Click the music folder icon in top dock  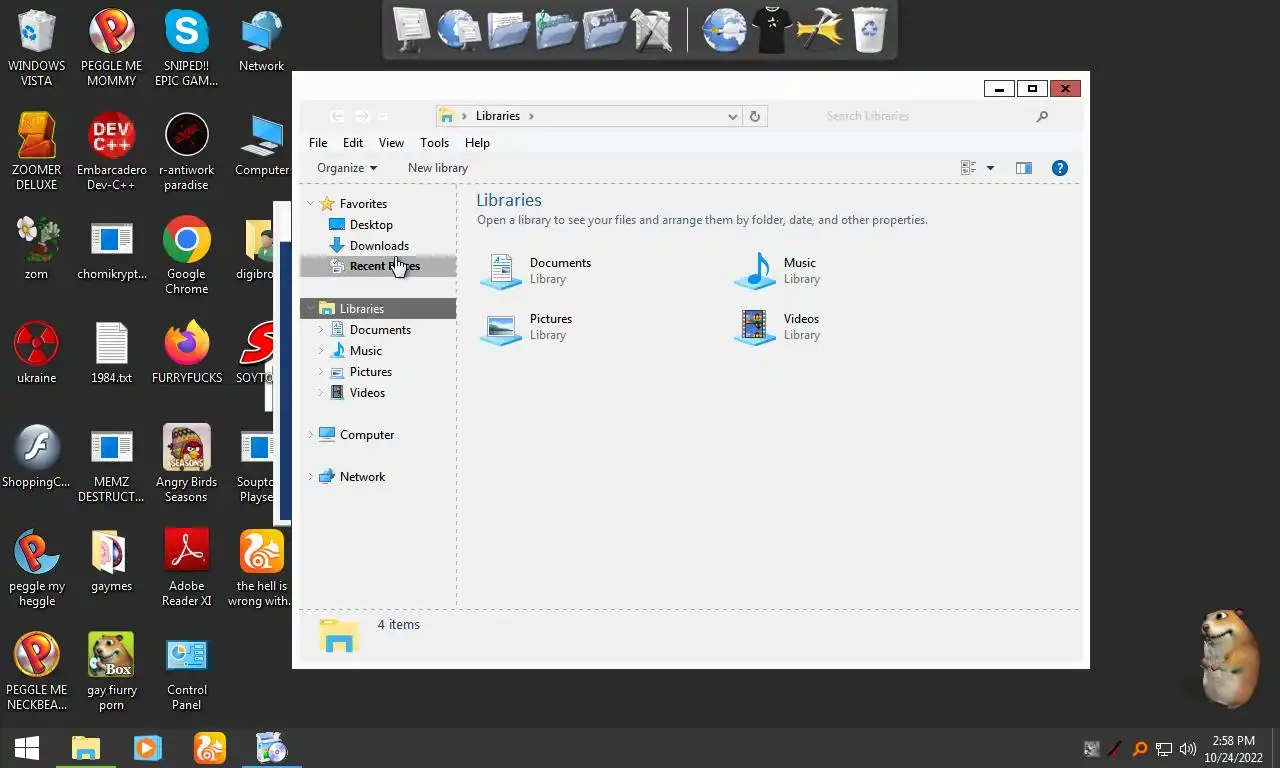click(x=557, y=29)
